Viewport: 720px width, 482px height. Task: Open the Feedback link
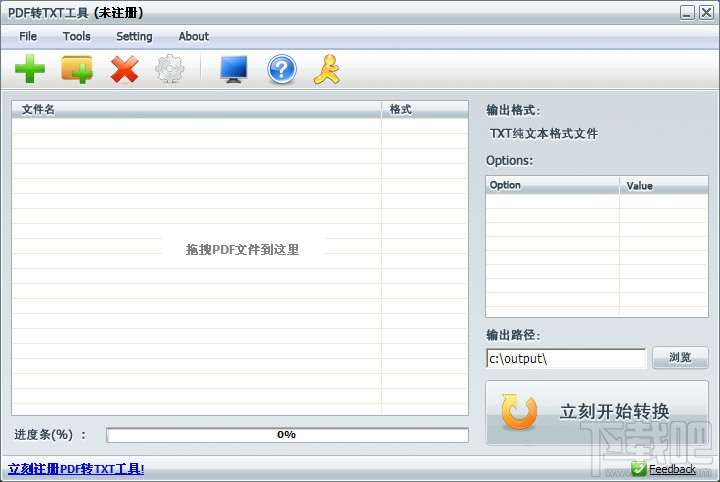coord(672,469)
